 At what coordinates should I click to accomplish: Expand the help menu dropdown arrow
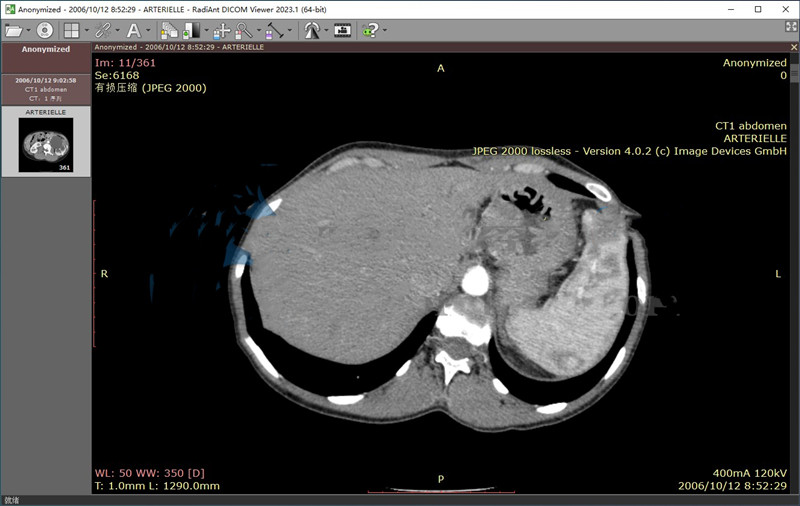coord(385,31)
